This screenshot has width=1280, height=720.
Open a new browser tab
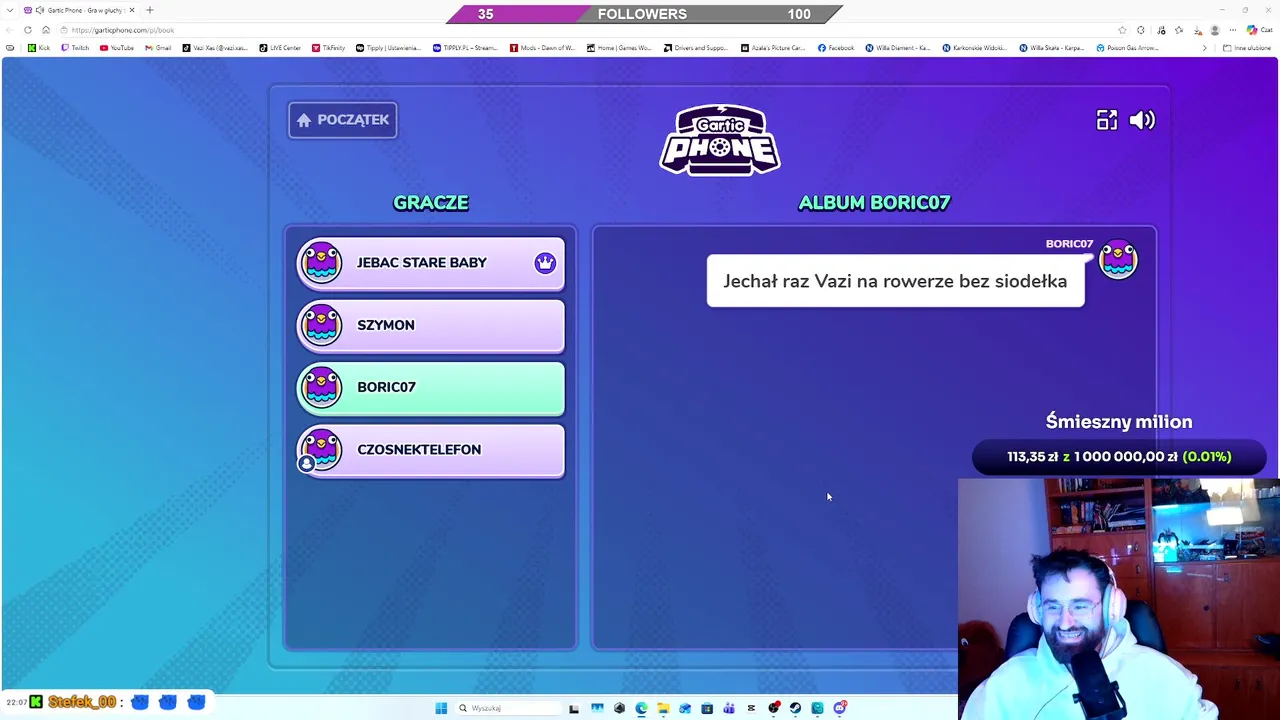click(150, 10)
